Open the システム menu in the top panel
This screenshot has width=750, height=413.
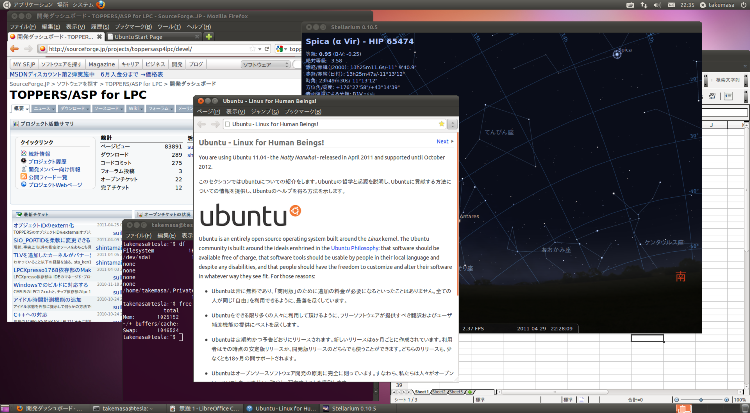coord(83,5)
